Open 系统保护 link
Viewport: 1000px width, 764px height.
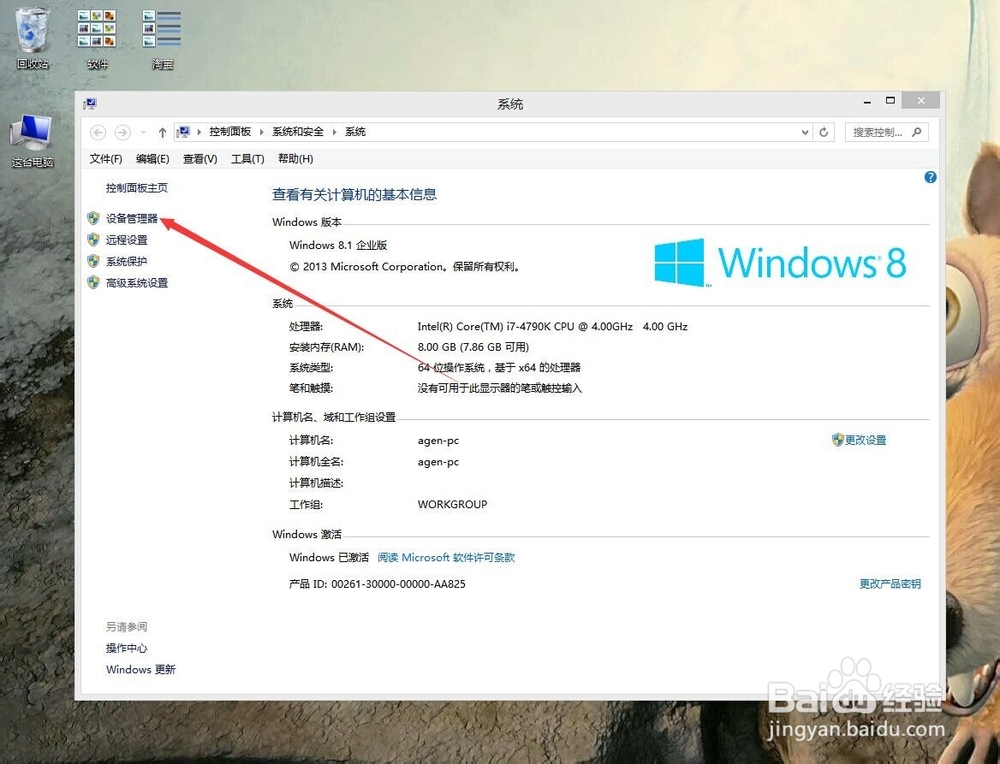pyautogui.click(x=126, y=261)
